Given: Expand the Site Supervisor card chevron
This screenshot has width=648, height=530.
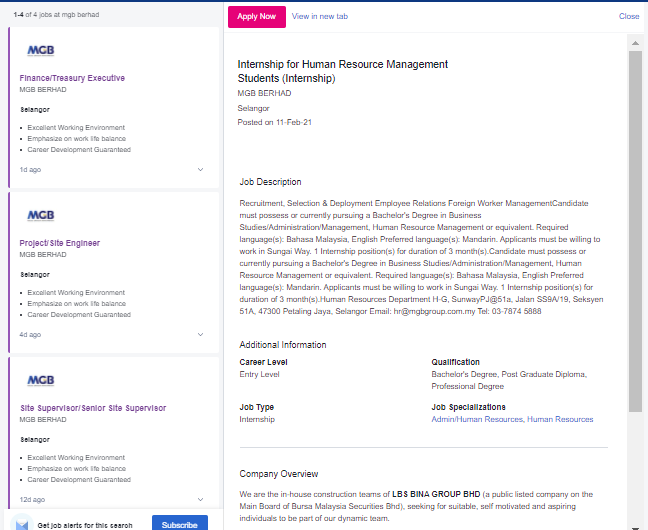Looking at the screenshot, I should (200, 499).
